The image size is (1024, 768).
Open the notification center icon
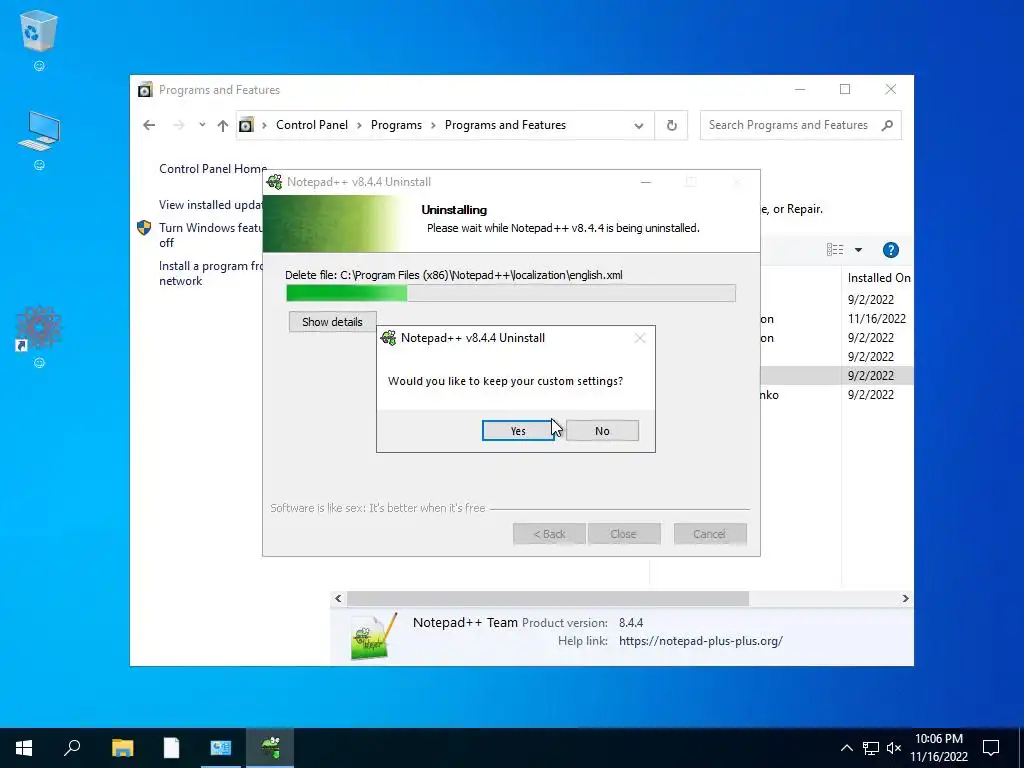click(x=991, y=748)
